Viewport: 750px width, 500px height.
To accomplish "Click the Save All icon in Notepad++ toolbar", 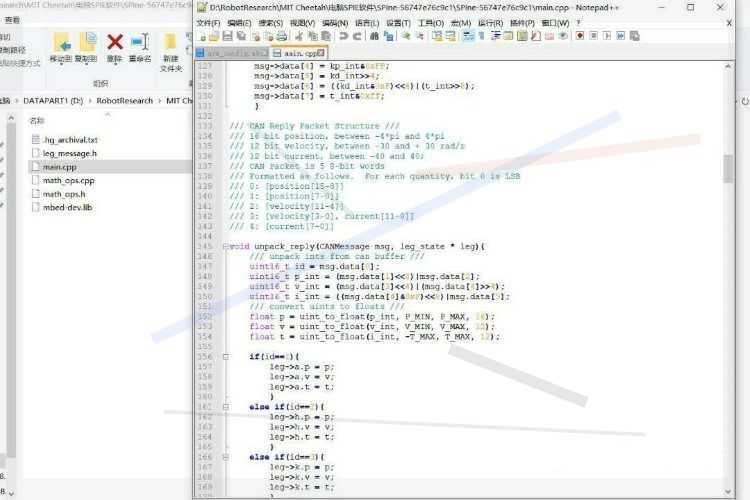I will [x=242, y=36].
